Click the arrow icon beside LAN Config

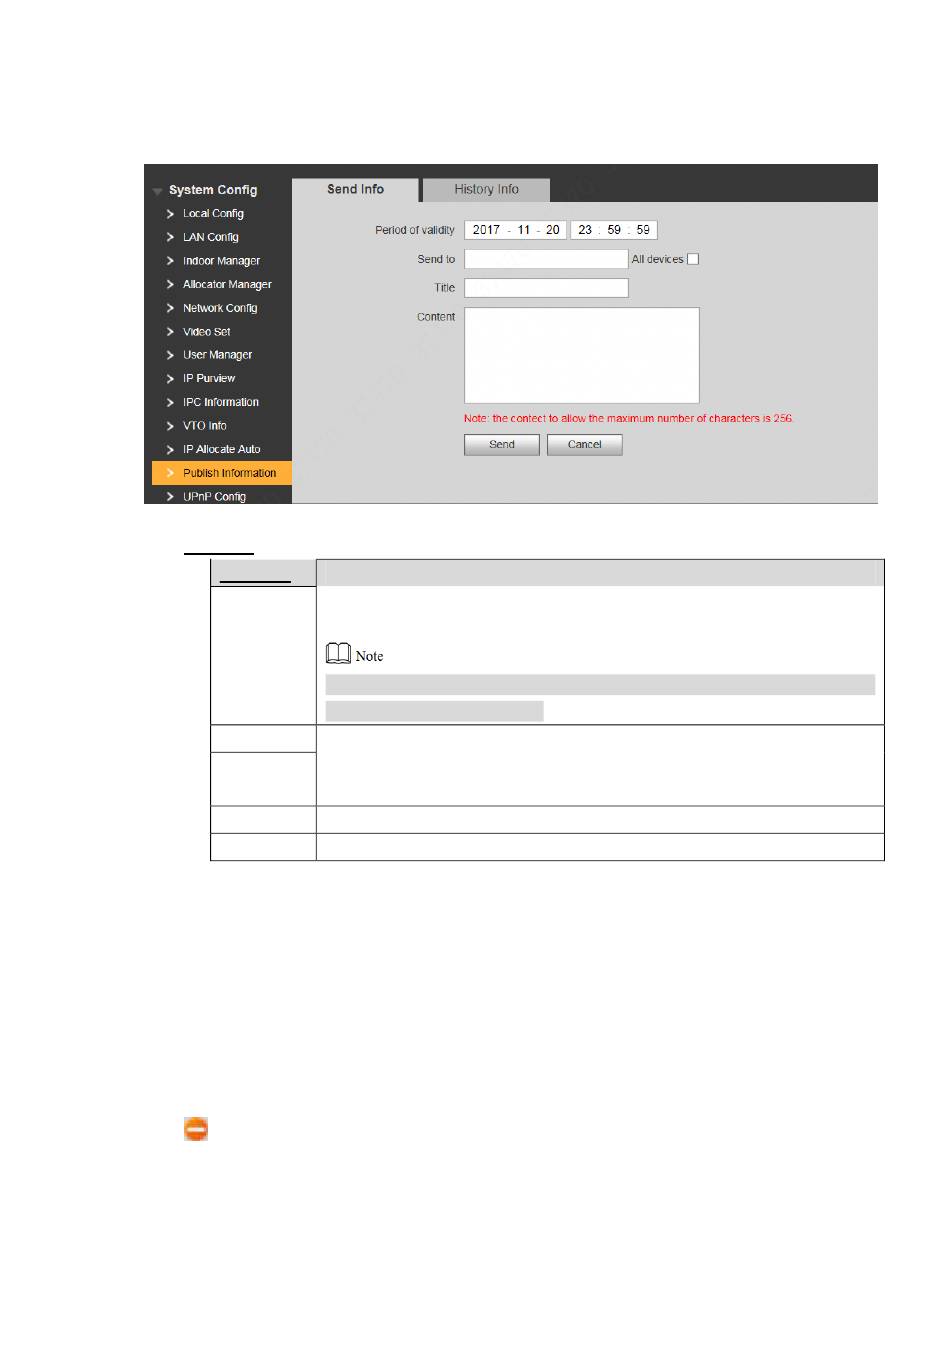point(170,237)
